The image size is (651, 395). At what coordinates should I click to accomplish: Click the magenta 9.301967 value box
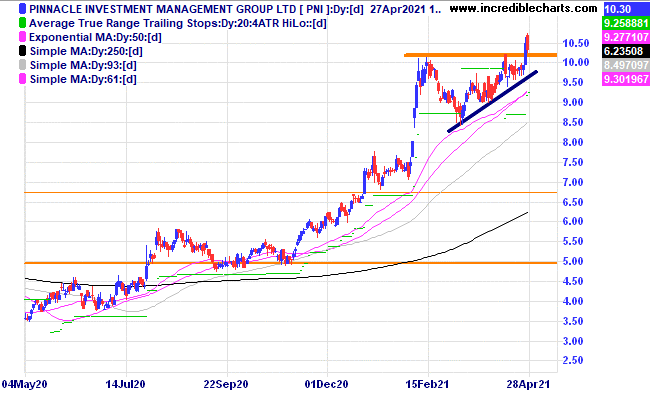tap(626, 79)
